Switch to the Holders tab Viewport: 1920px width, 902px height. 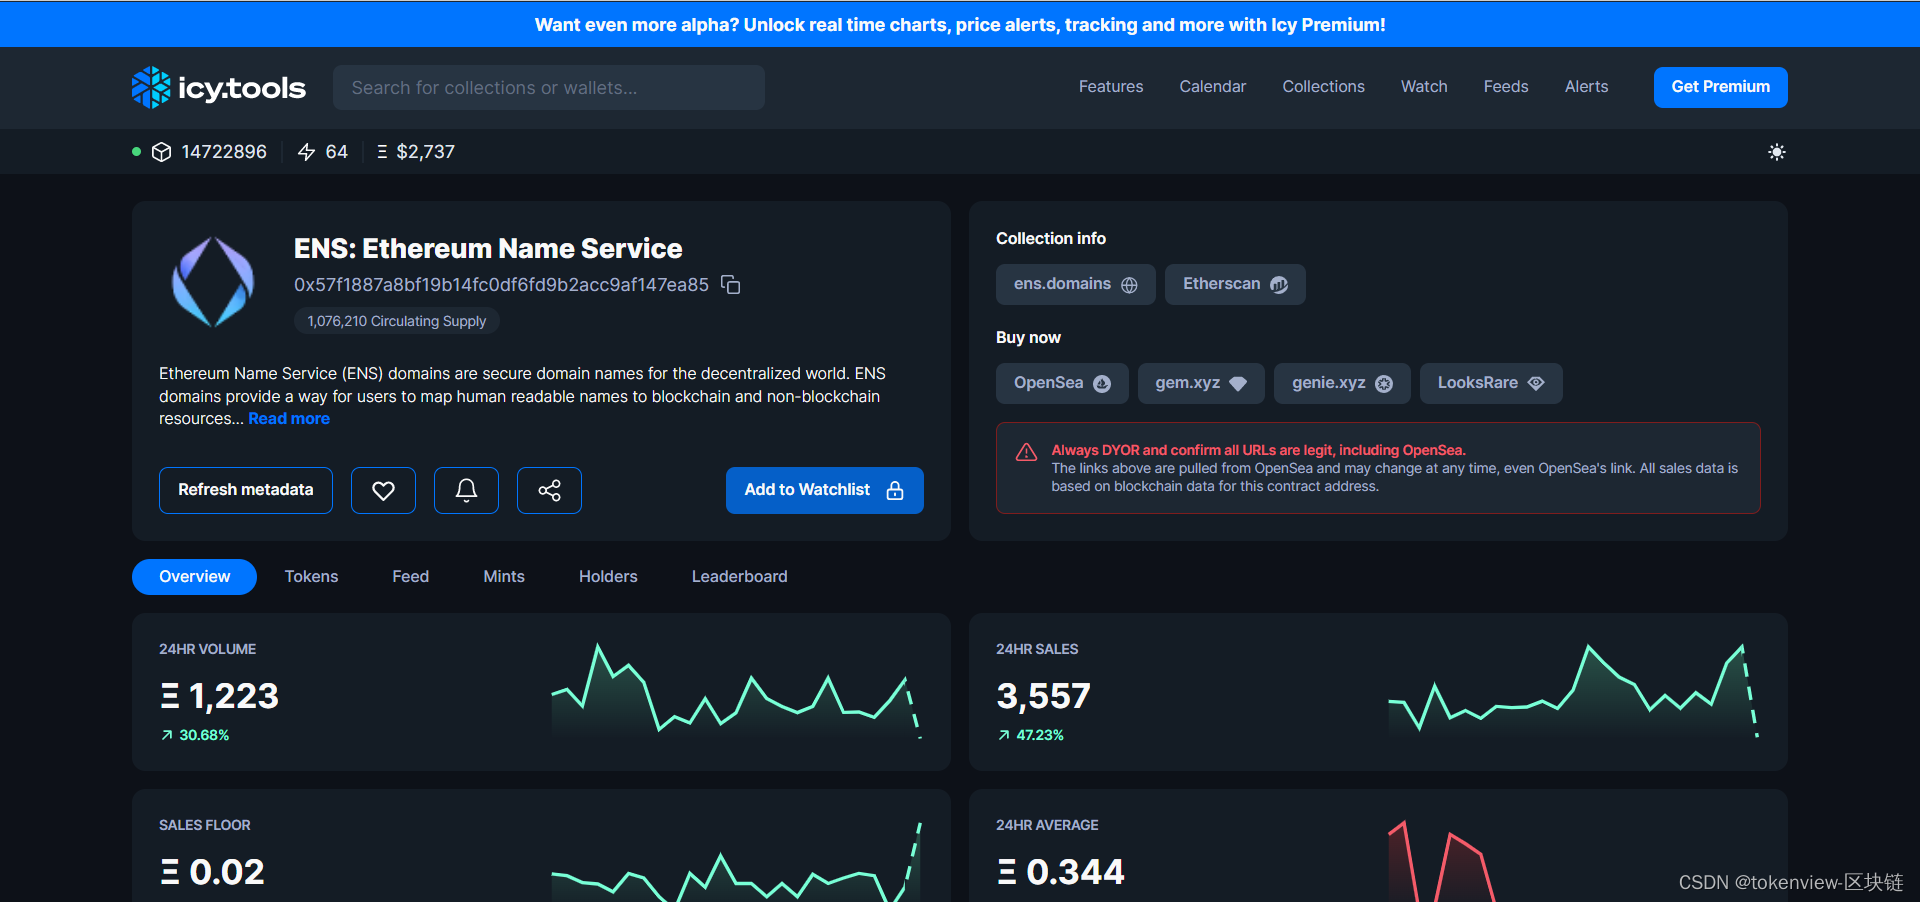tap(608, 577)
